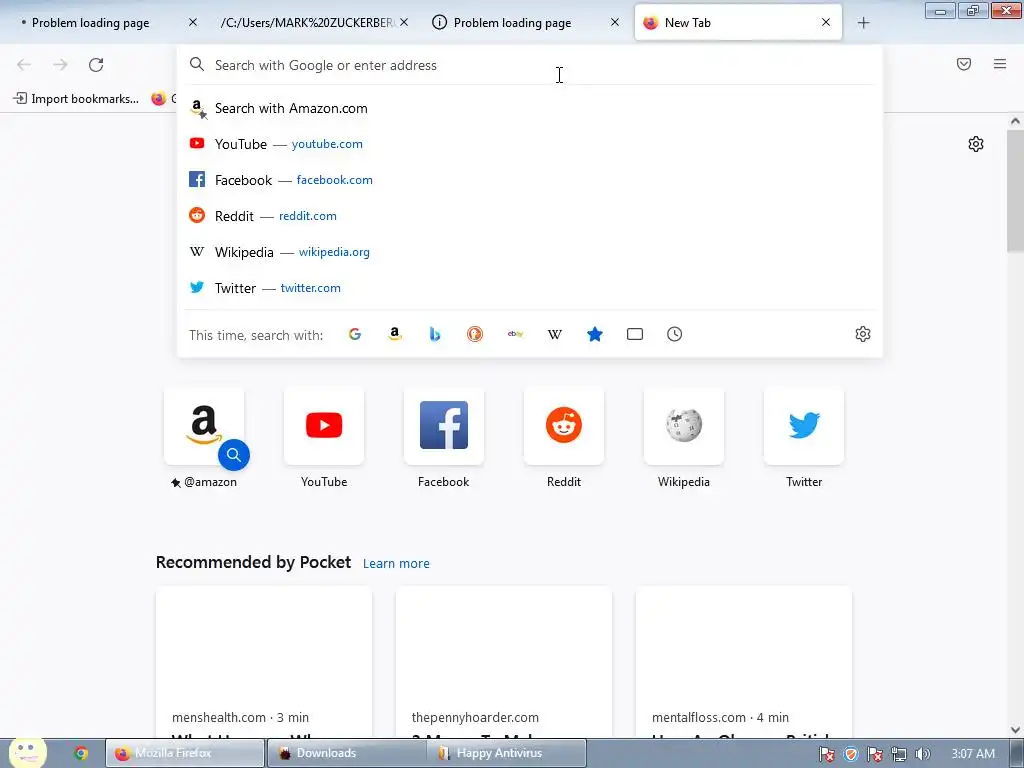Search this time with Bing

coord(435,334)
